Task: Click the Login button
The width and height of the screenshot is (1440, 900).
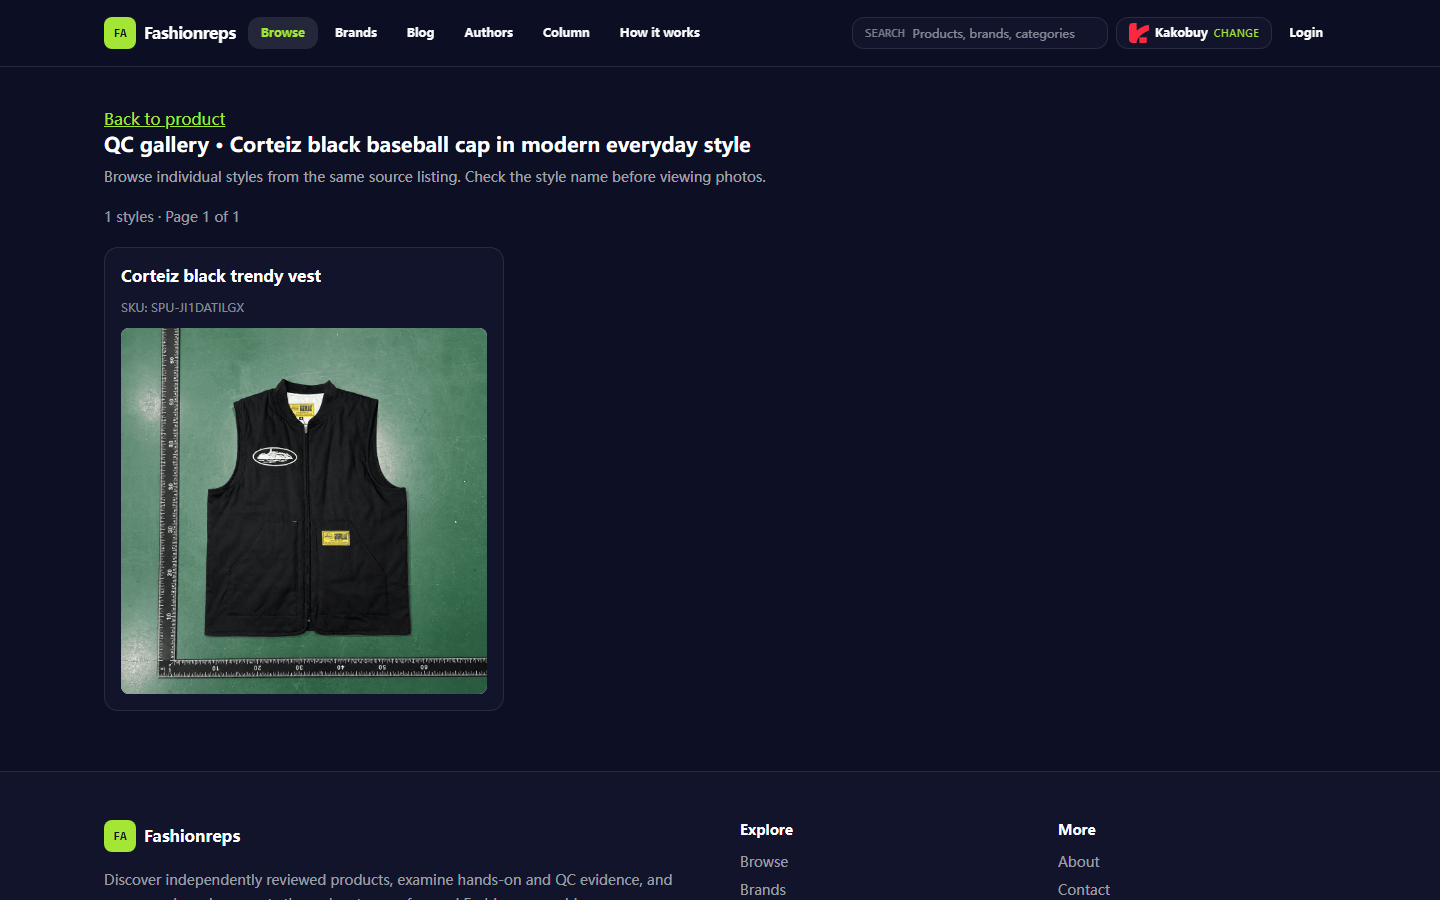Action: (x=1306, y=33)
